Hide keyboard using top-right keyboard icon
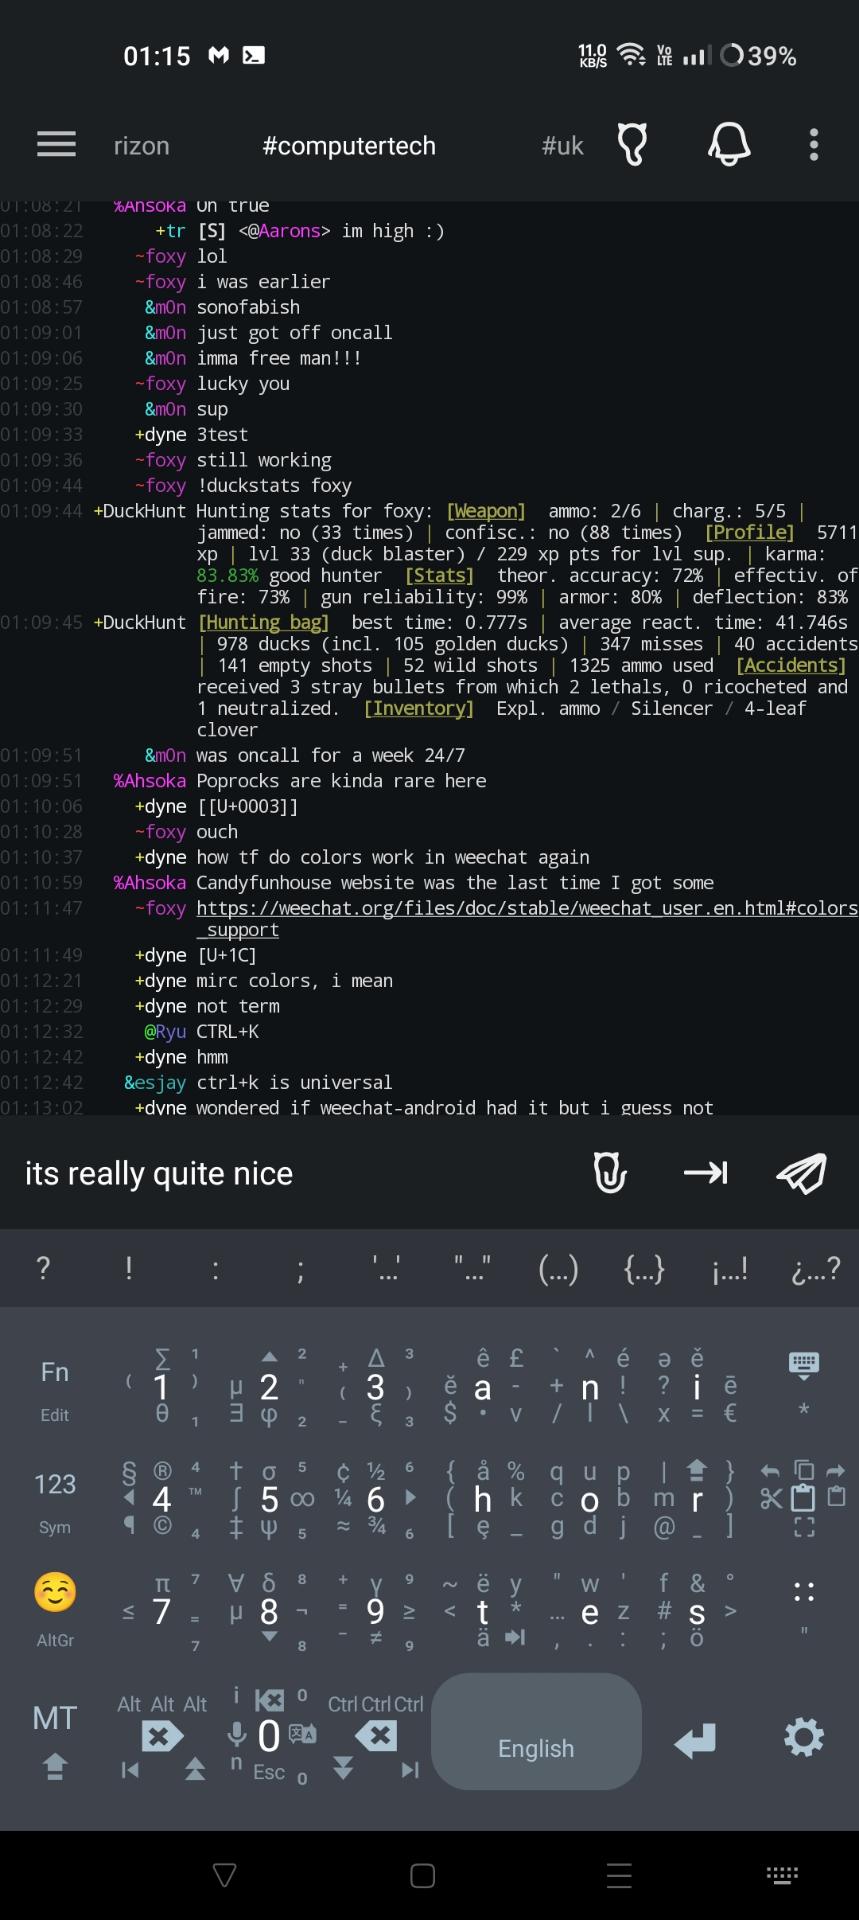Viewport: 859px width, 1920px height. (803, 1364)
